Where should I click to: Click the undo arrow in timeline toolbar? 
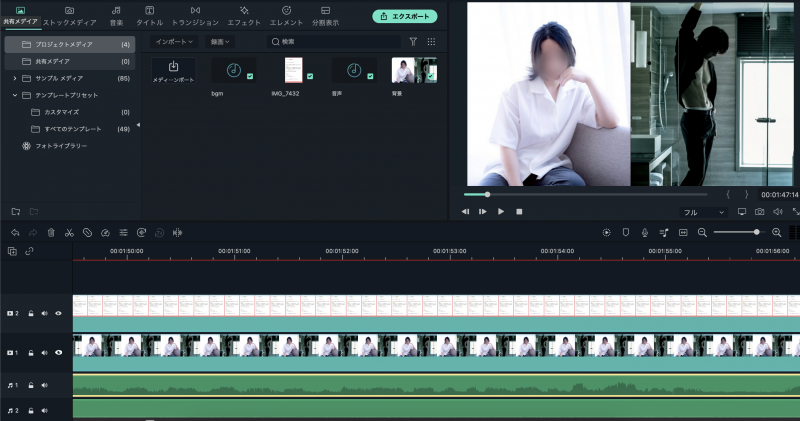[x=15, y=232]
